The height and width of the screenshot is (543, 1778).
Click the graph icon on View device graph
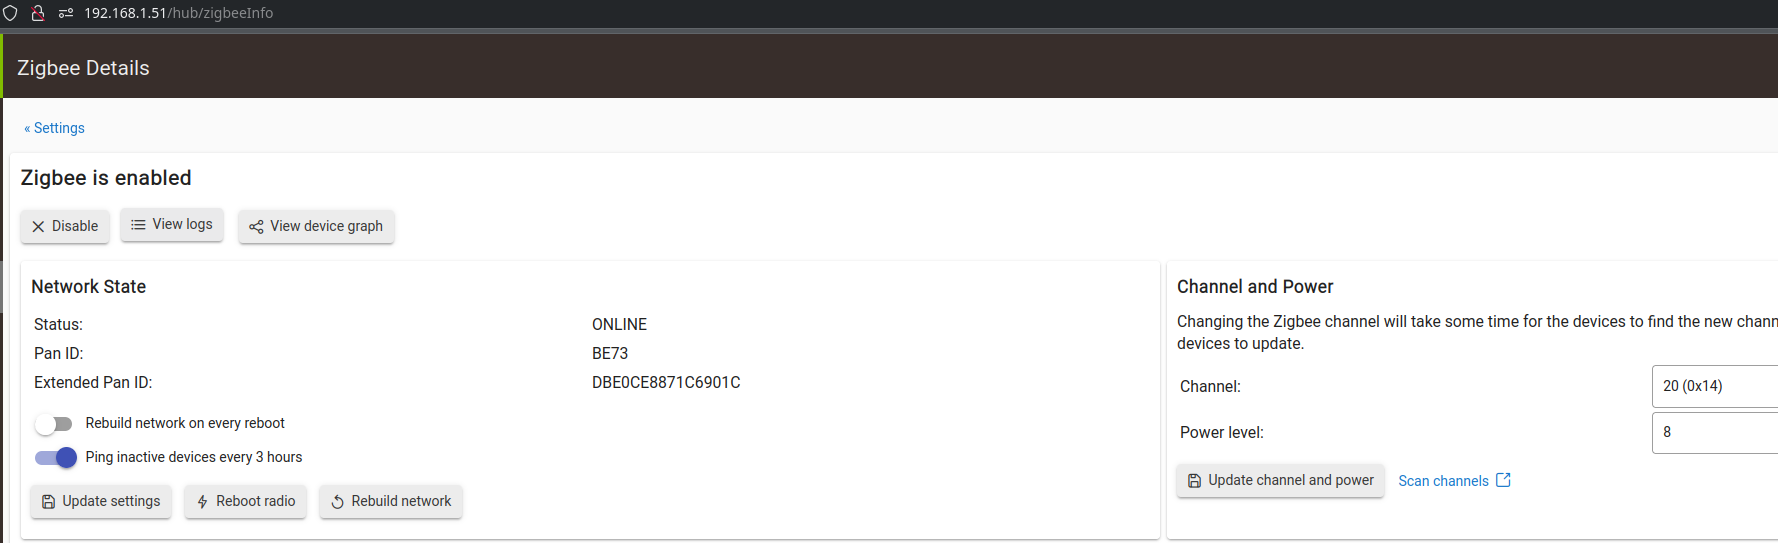[256, 227]
